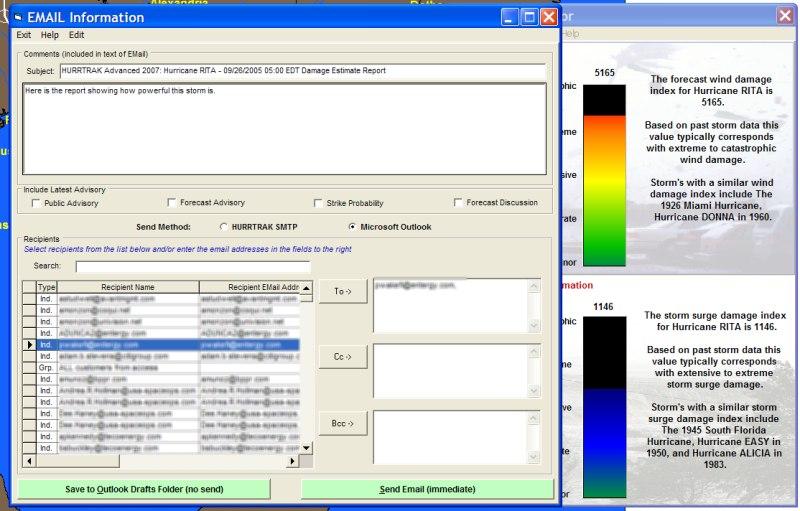Check the Strike Probability option
800x511 pixels.
(318, 203)
